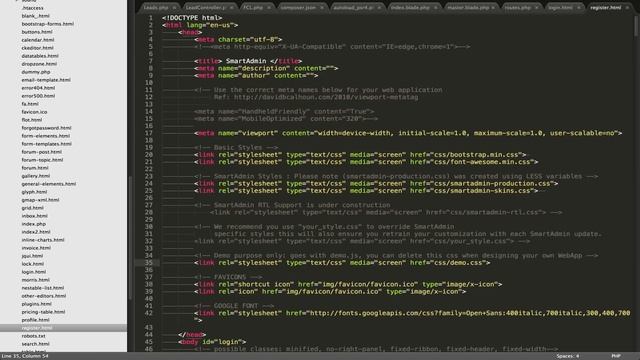Close the register.html editor tab
Viewport: 640px width, 360px height.
[x=627, y=8]
